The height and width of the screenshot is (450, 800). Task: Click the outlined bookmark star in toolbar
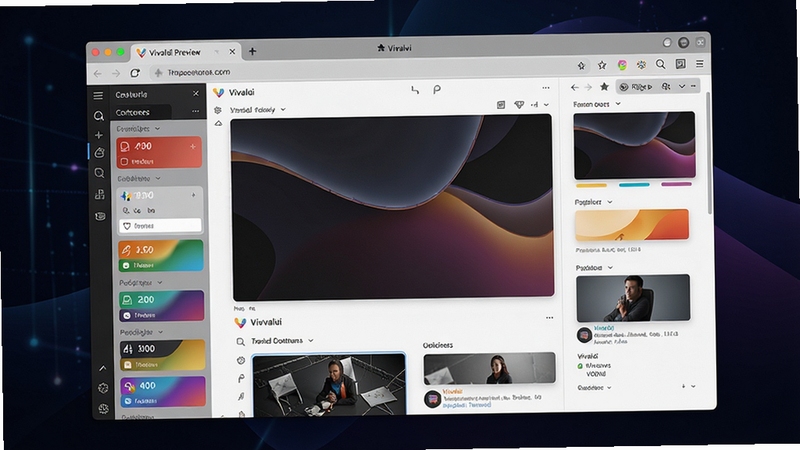point(602,65)
